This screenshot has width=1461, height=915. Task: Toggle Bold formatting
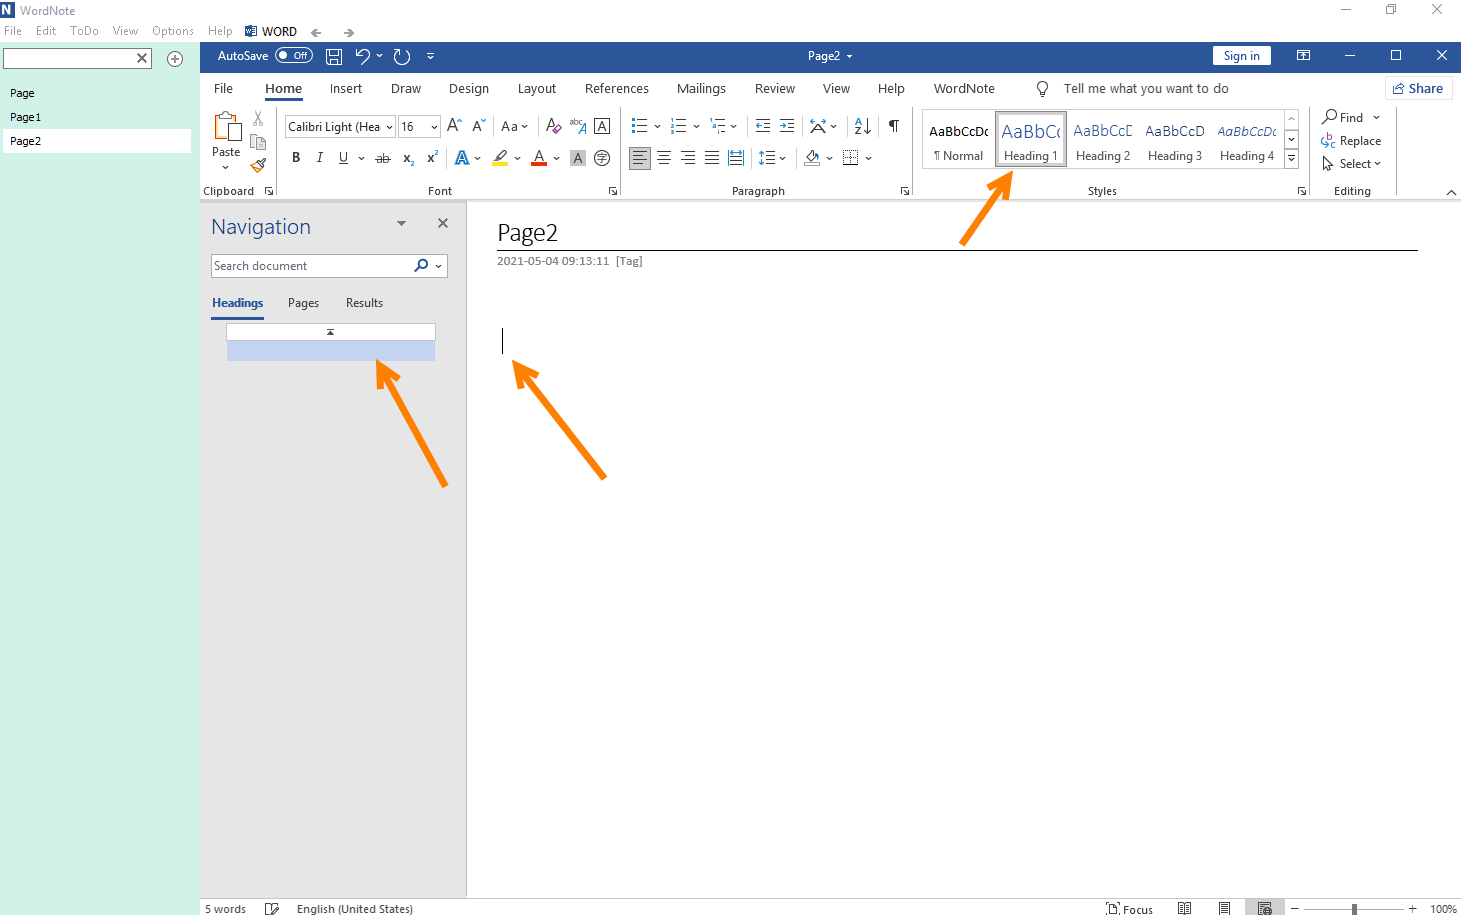(296, 158)
